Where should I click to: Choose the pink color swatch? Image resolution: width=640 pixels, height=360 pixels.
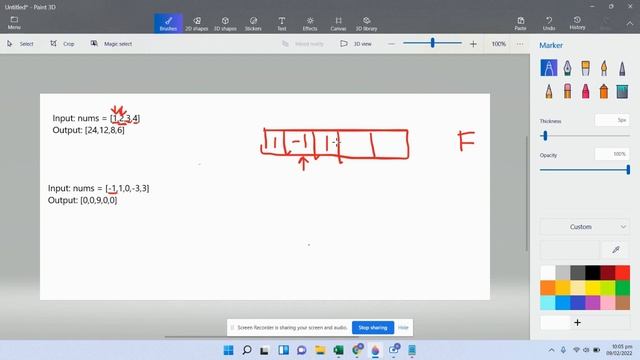click(x=607, y=302)
